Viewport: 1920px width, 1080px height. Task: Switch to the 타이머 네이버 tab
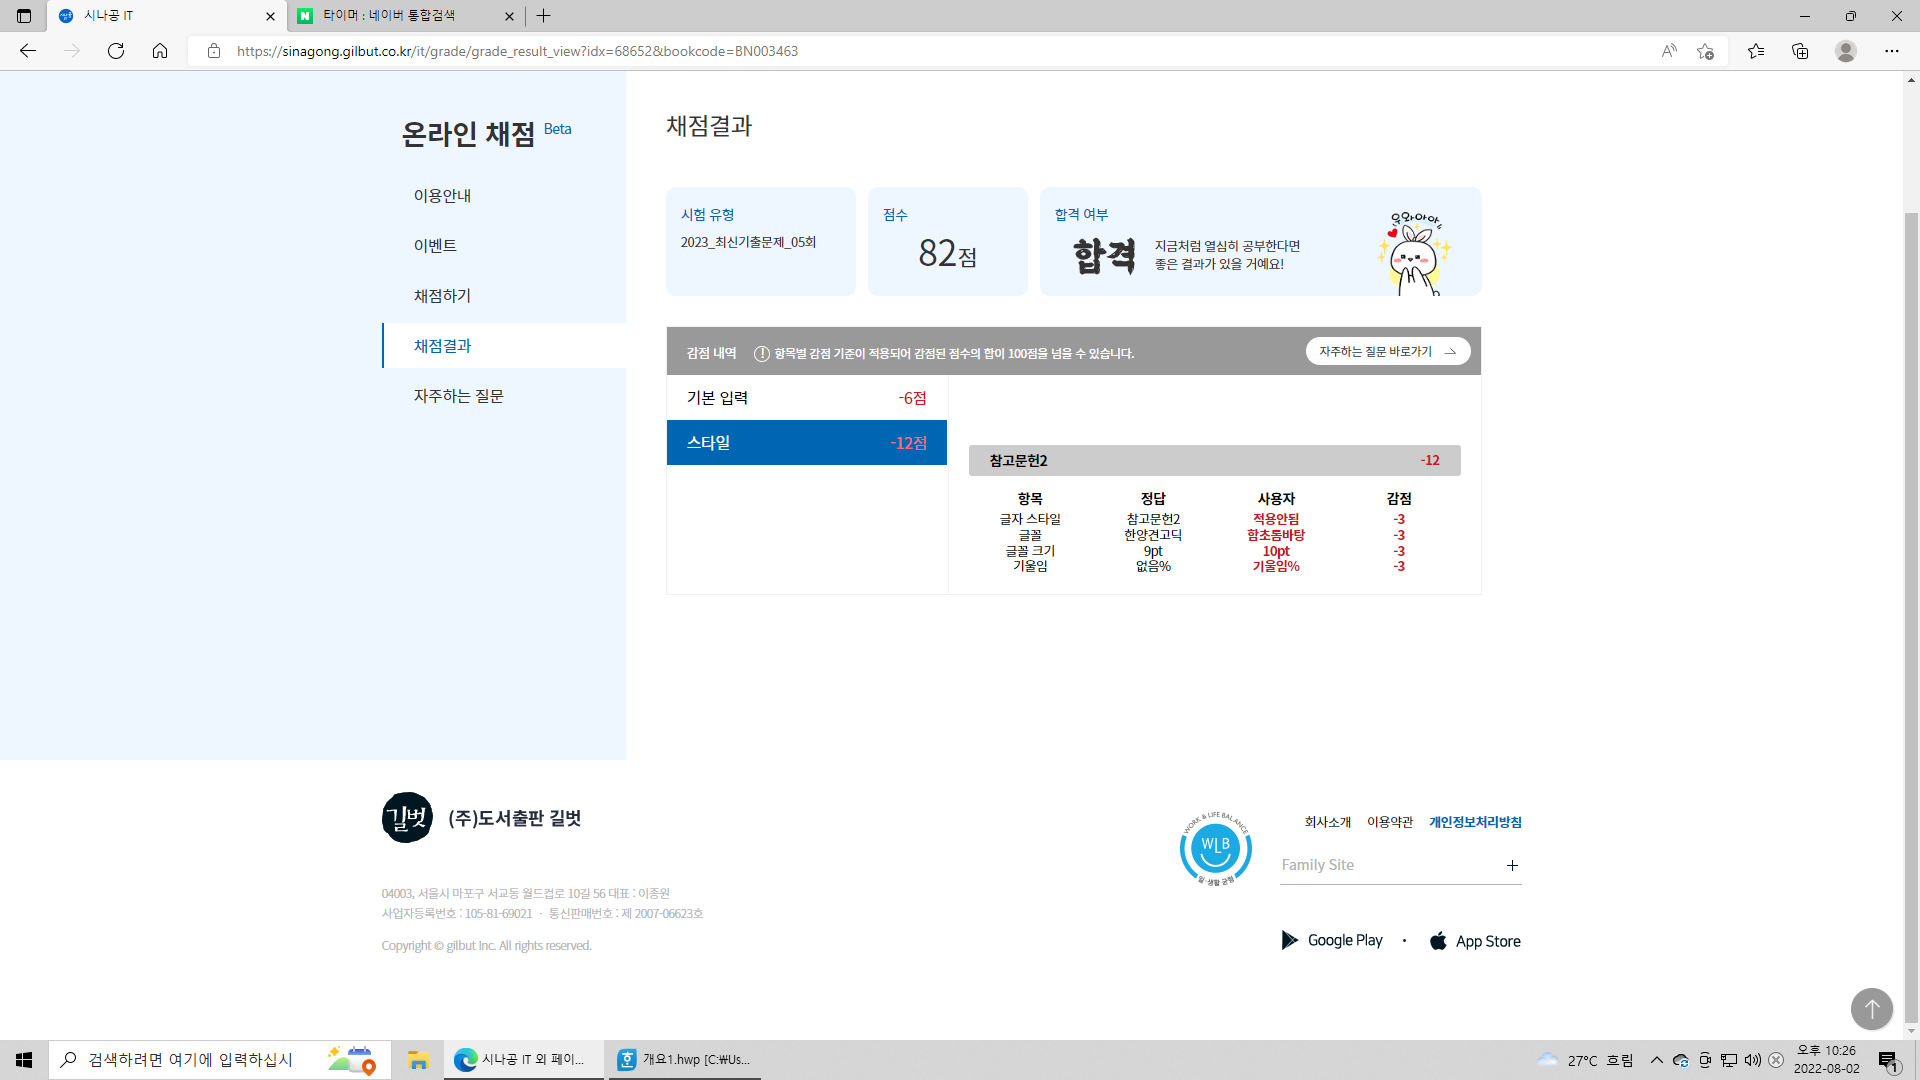pos(390,16)
